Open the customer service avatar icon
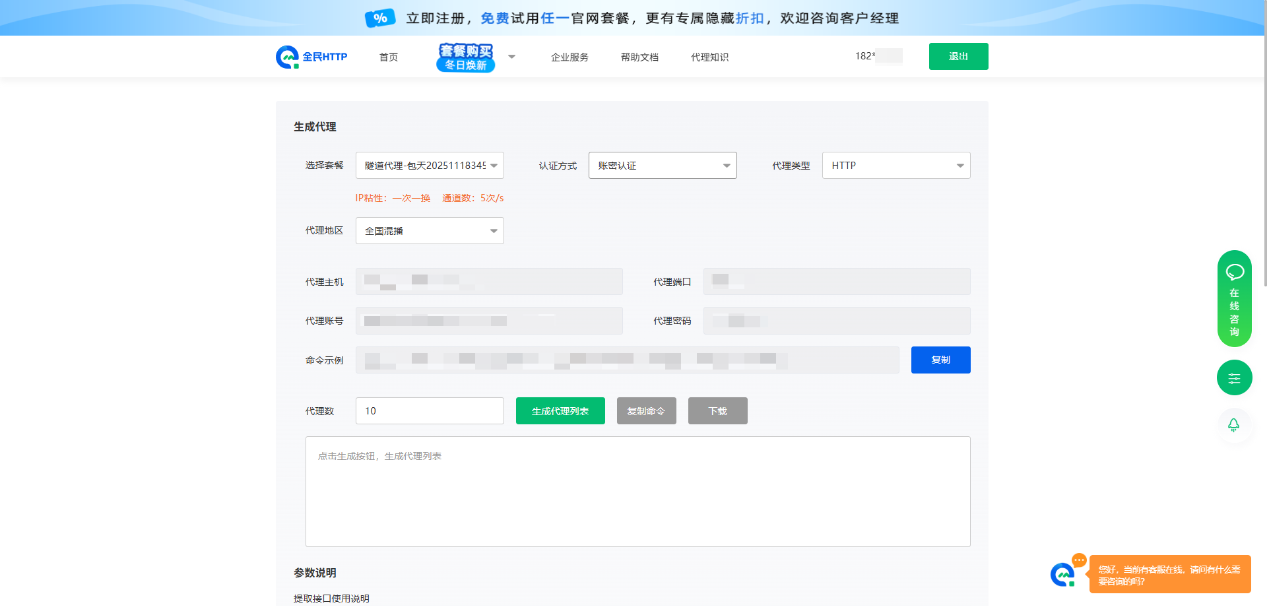Image resolution: width=1267 pixels, height=606 pixels. [1062, 574]
